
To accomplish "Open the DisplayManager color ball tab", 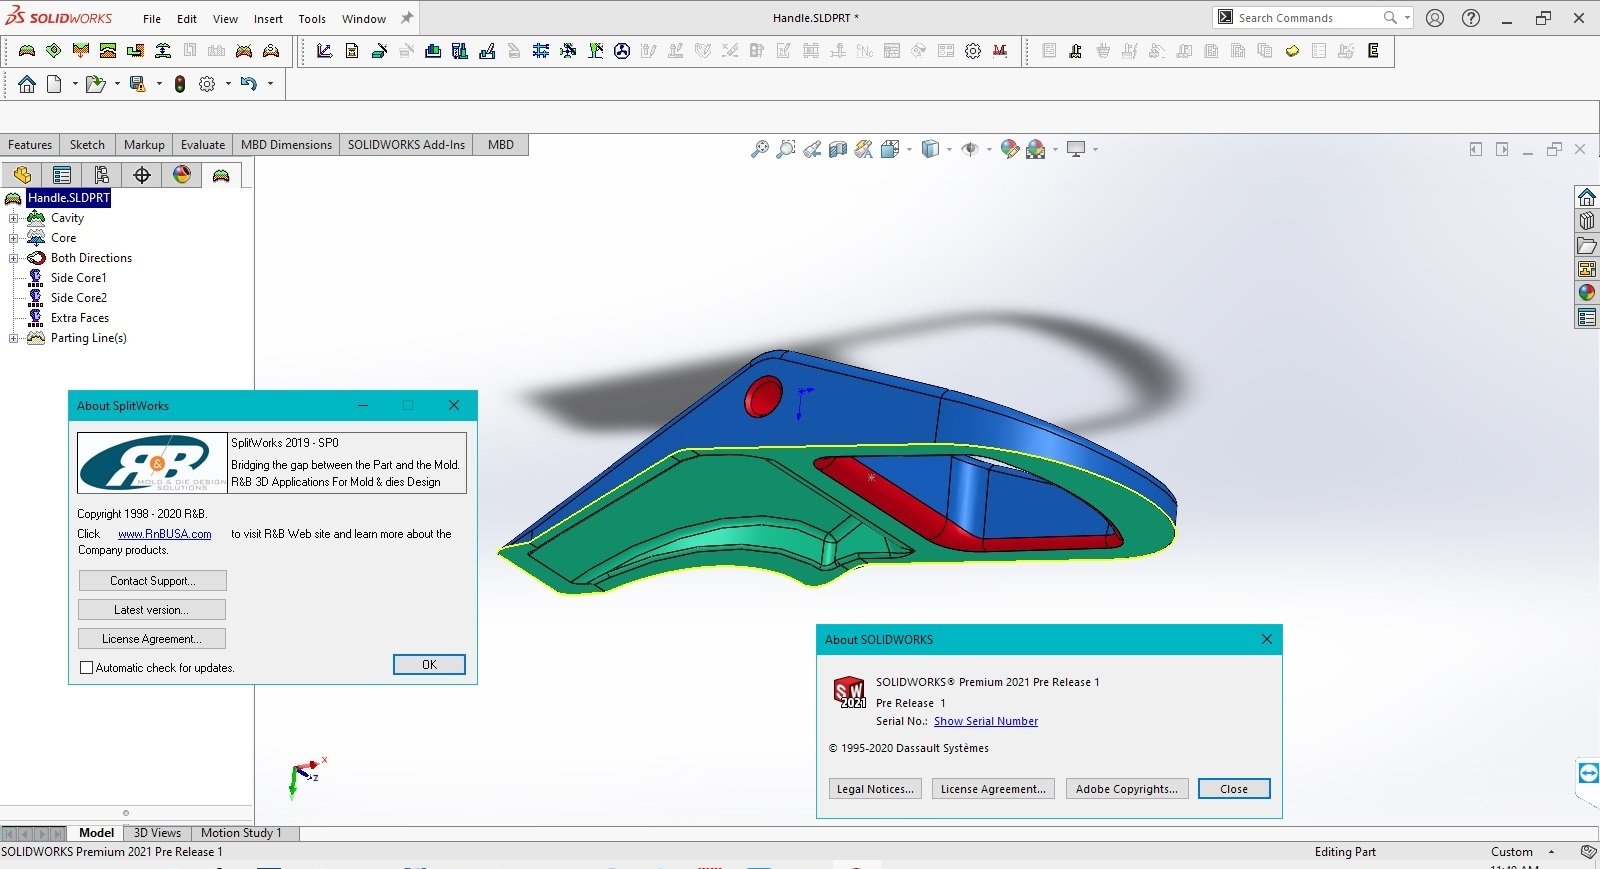I will click(x=182, y=175).
